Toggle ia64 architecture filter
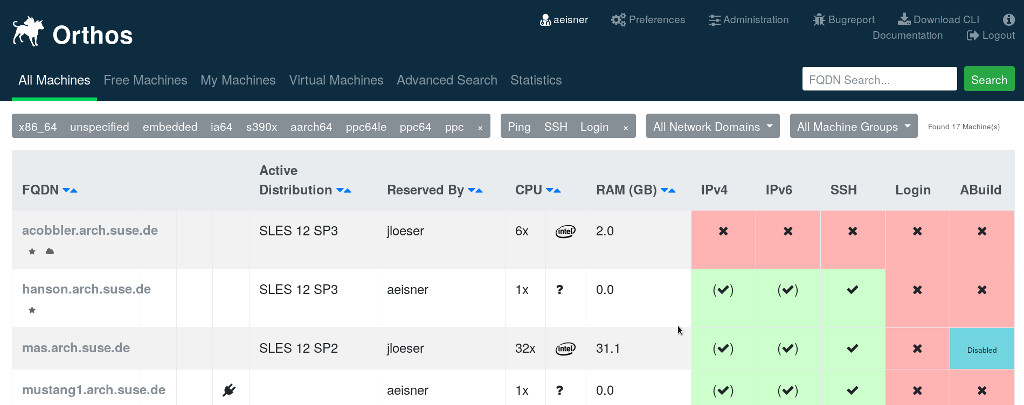This screenshot has width=1024, height=405. pos(221,127)
